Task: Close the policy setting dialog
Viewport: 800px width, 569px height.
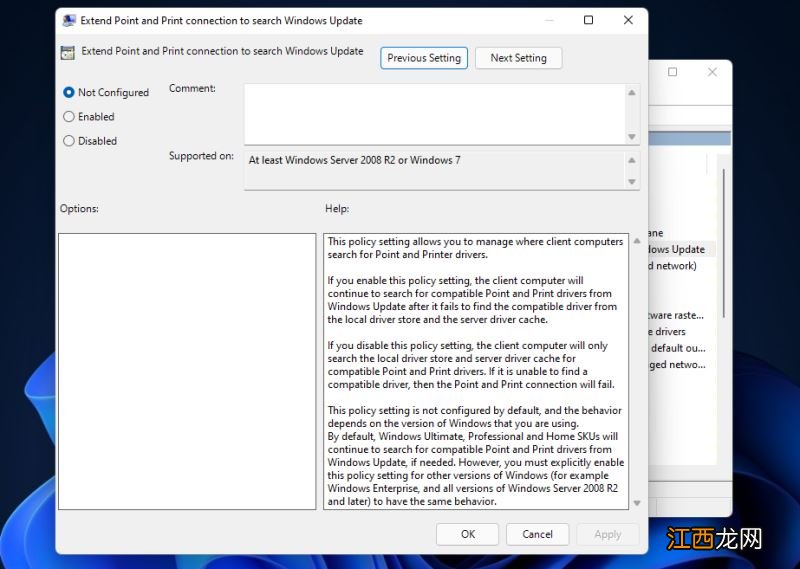Action: (x=628, y=20)
